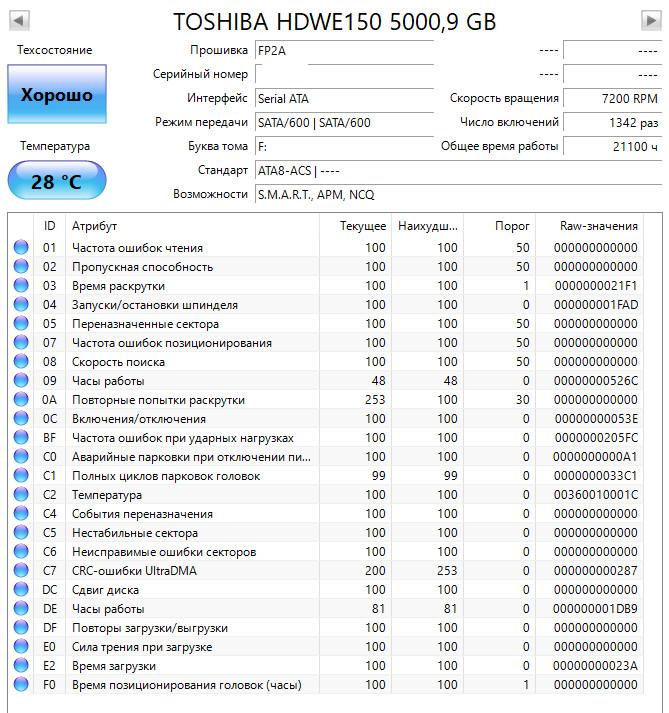Click the Прошивка field showing FP2A
This screenshot has height=713, width=669.
(x=343, y=50)
